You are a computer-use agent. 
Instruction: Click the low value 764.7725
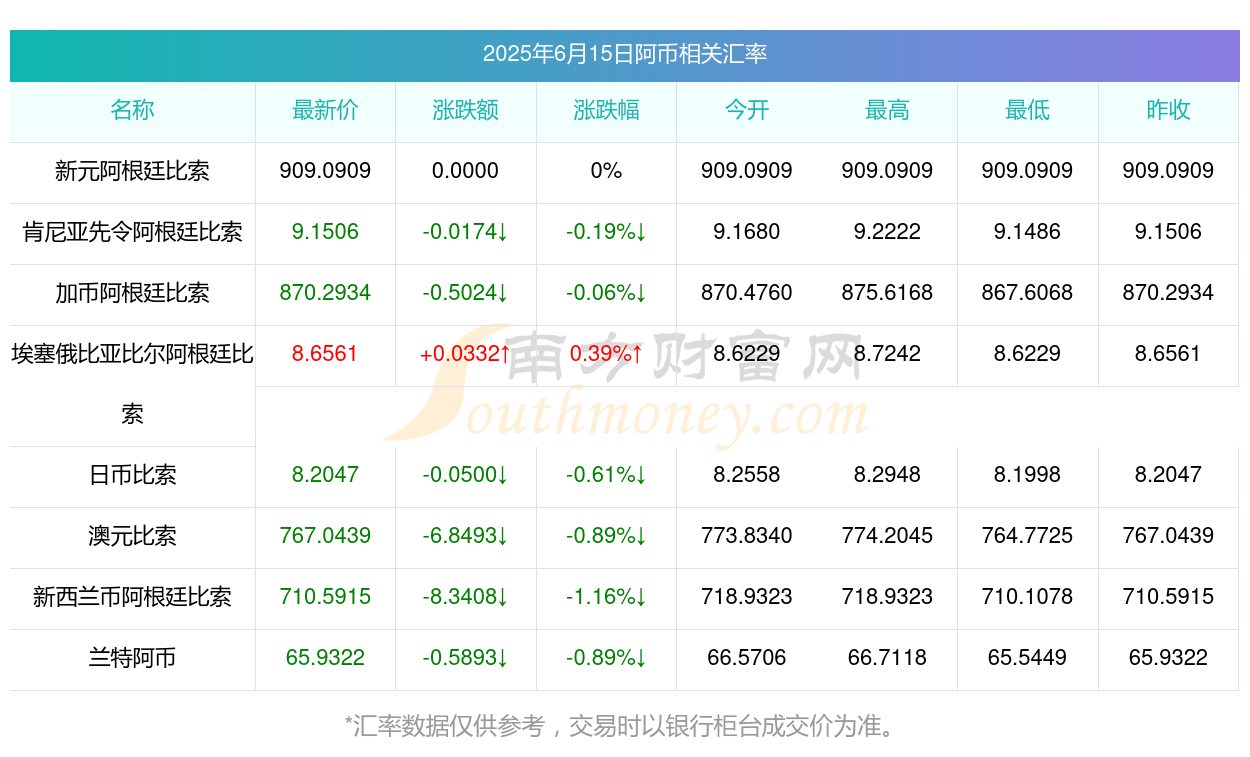tap(1028, 536)
